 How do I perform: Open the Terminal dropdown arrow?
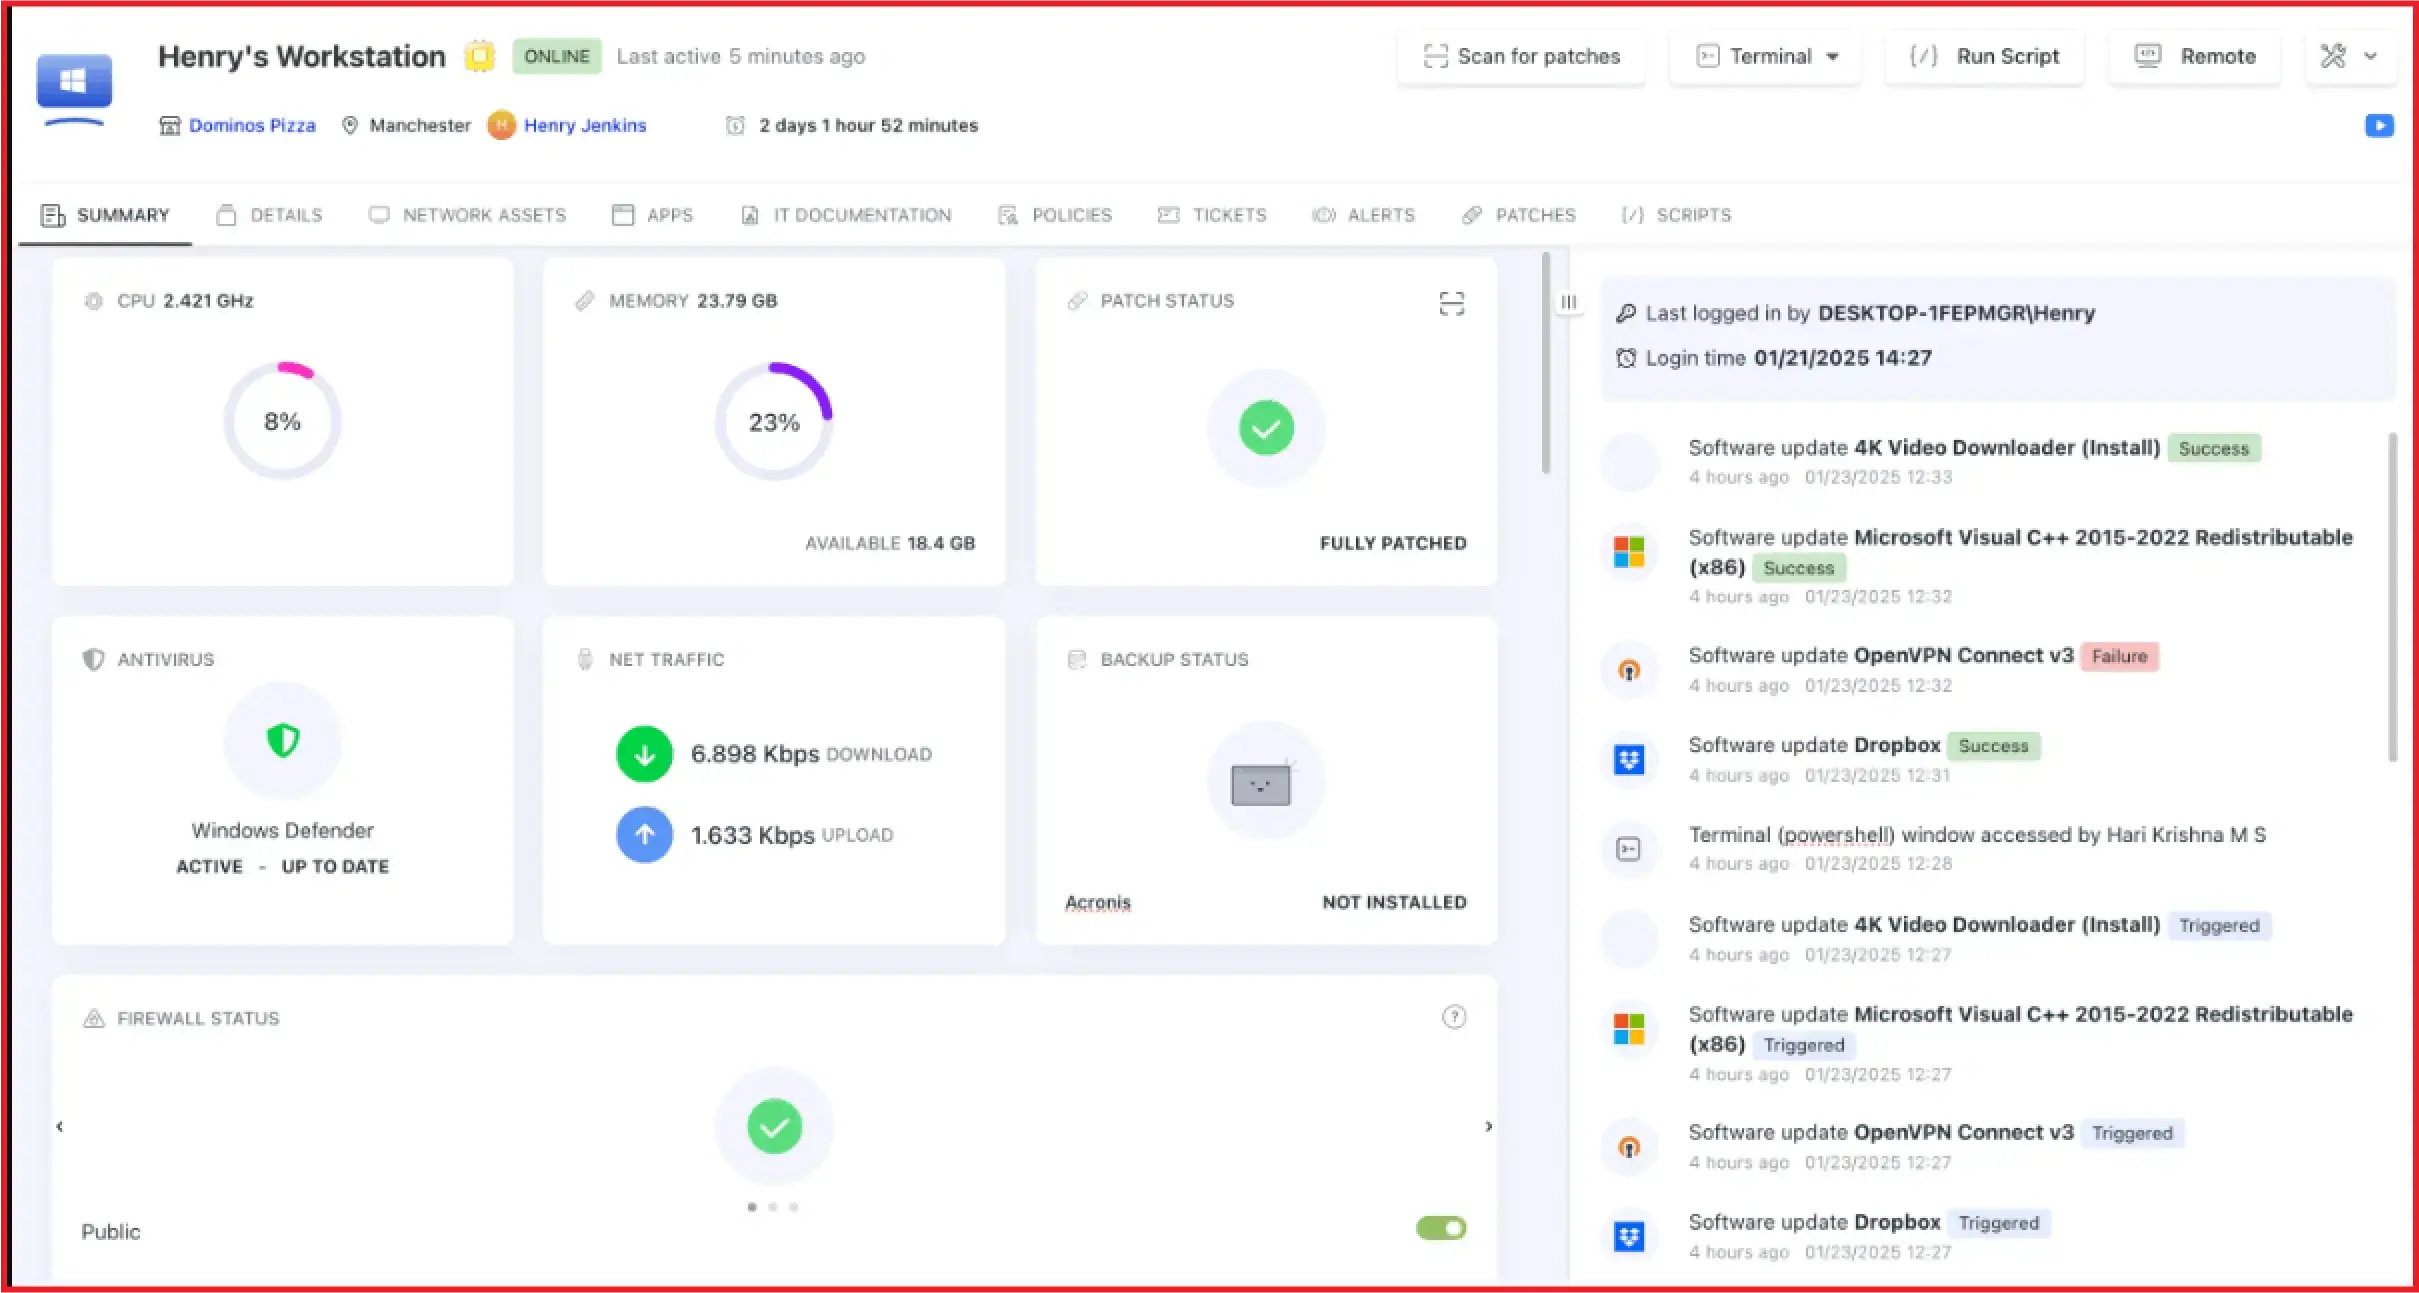coord(1833,56)
